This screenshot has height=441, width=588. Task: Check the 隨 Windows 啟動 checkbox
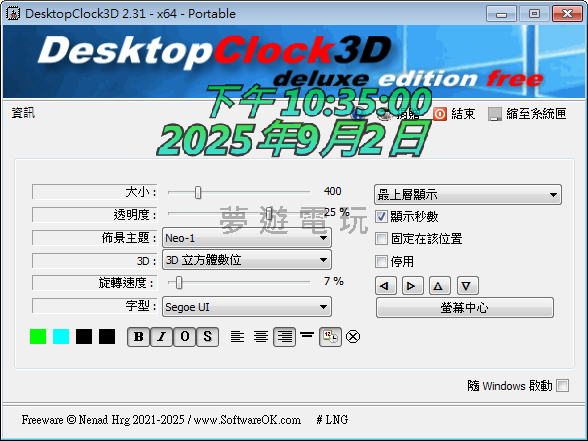pos(562,386)
